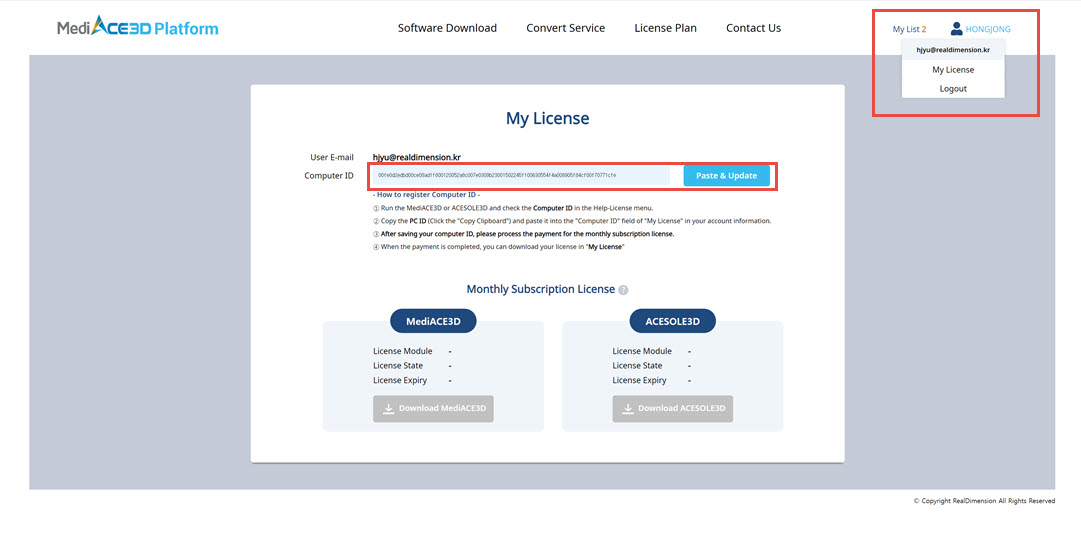Click the user profile icon beside HONGJONG
The height and width of the screenshot is (552, 1081).
956,29
